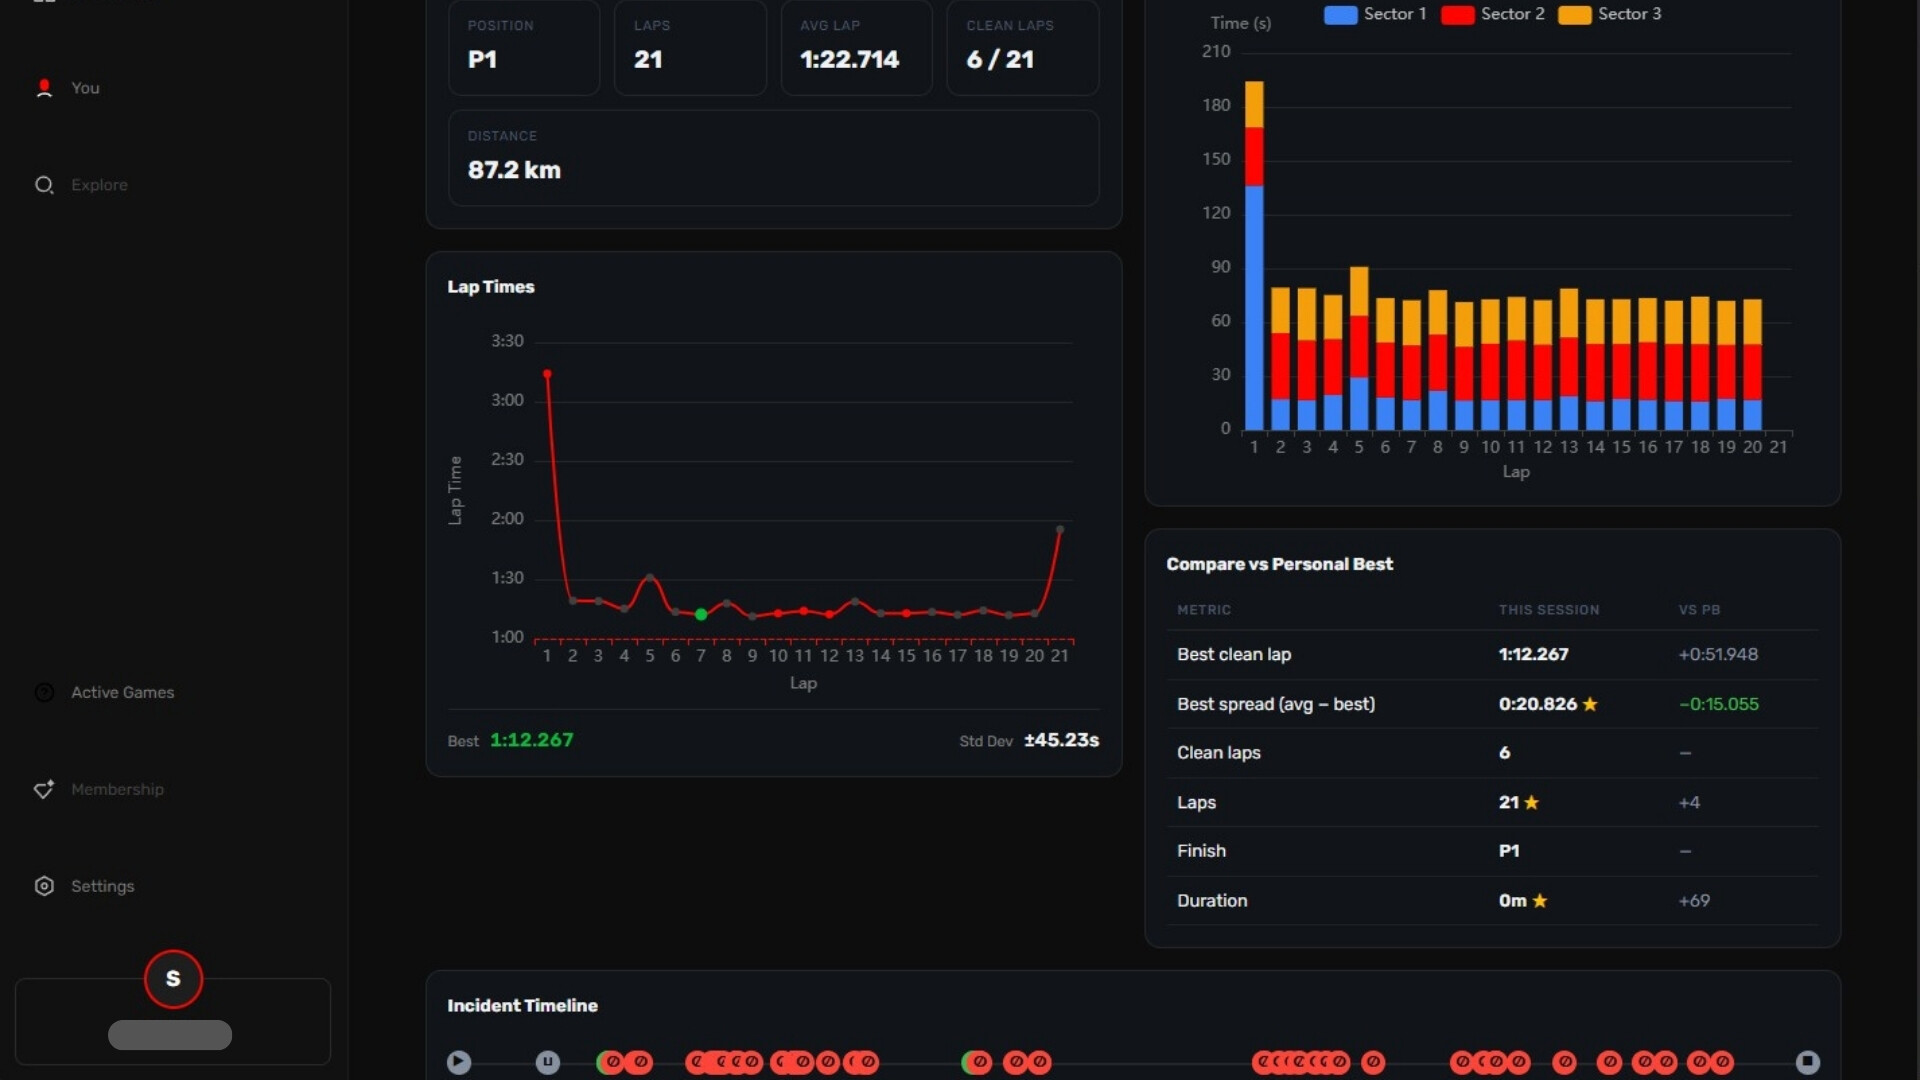Select the lap 1 stacked sector bar
The width and height of the screenshot is (1920, 1080).
tap(1254, 256)
